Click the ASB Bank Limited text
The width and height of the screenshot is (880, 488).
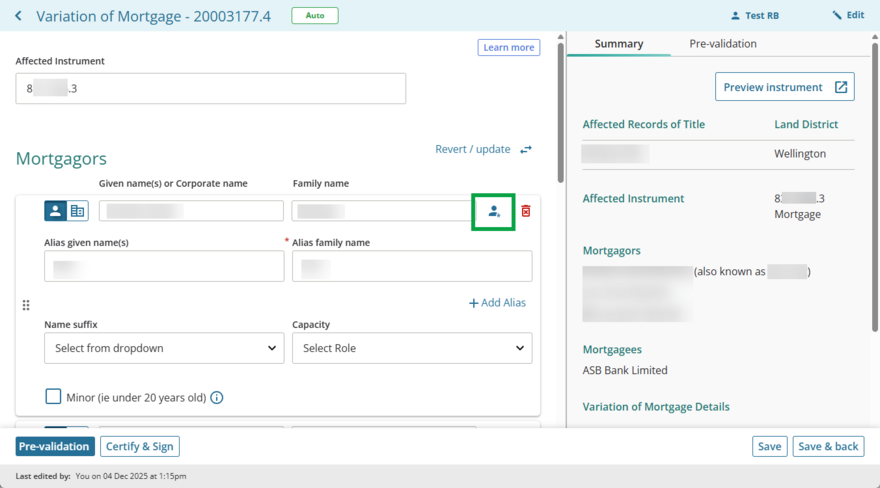coord(625,370)
